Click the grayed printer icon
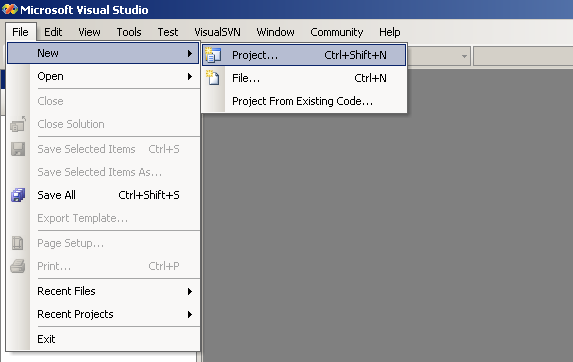 [18, 266]
